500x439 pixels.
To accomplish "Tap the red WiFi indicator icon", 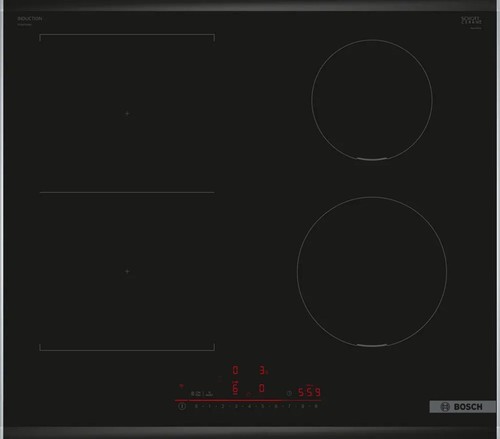I will pyautogui.click(x=181, y=386).
